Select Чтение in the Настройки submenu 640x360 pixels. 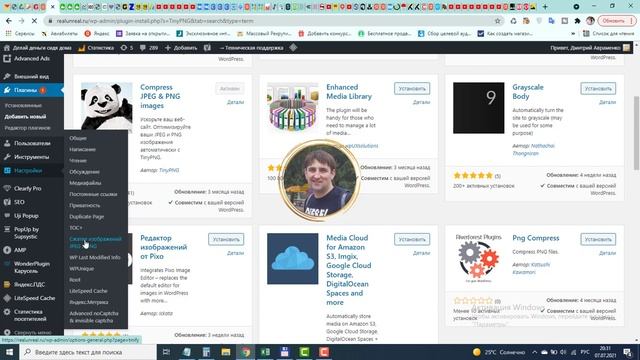tap(78, 161)
